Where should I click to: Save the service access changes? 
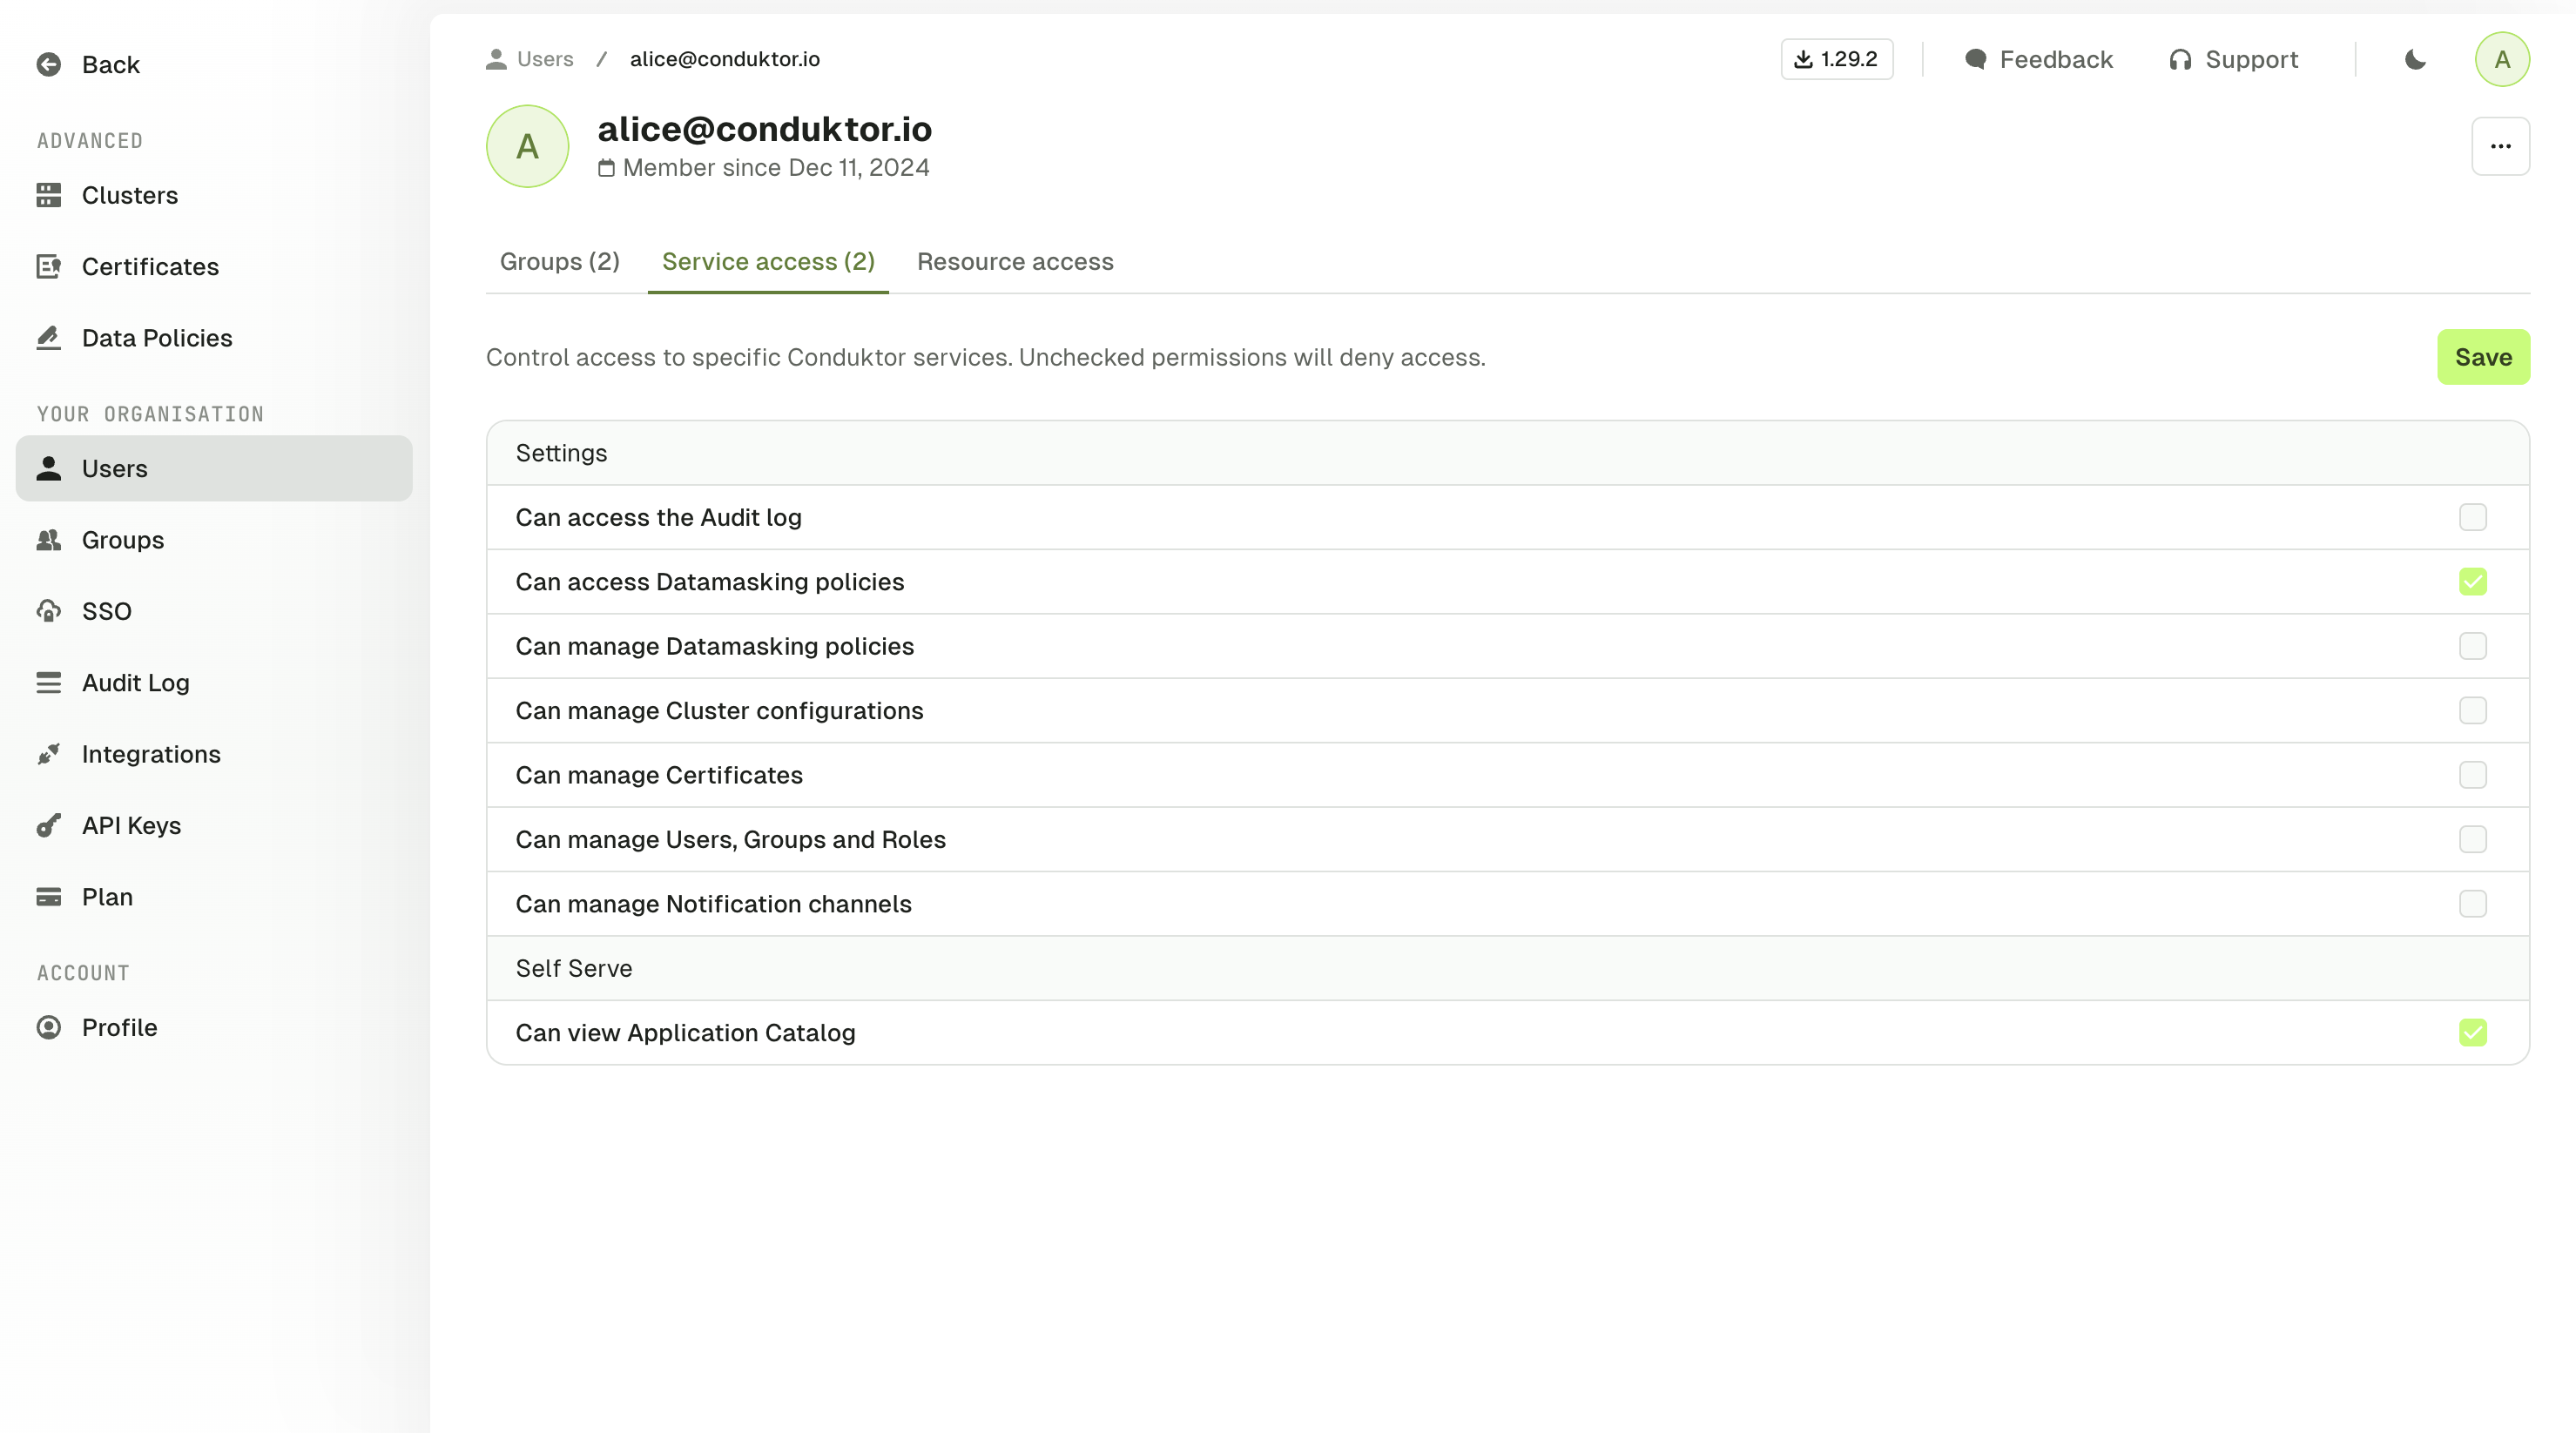tap(2483, 357)
